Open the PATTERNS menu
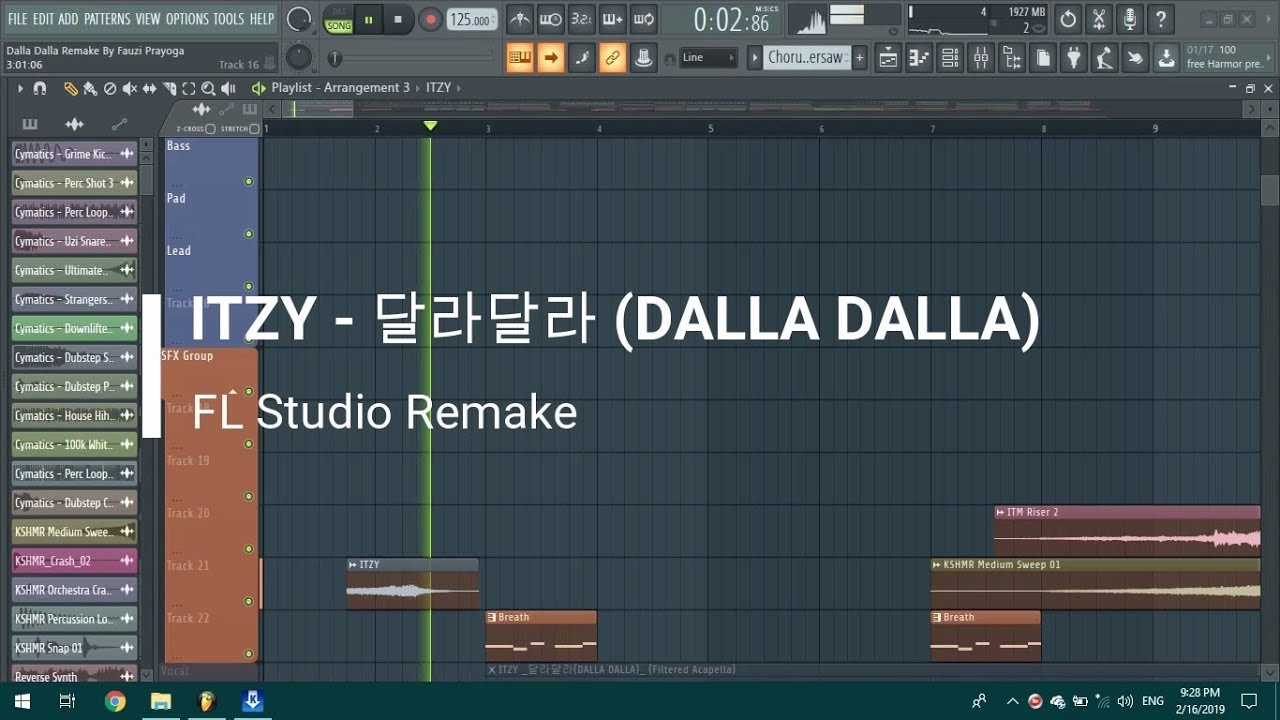The height and width of the screenshot is (720, 1280). pyautogui.click(x=107, y=19)
